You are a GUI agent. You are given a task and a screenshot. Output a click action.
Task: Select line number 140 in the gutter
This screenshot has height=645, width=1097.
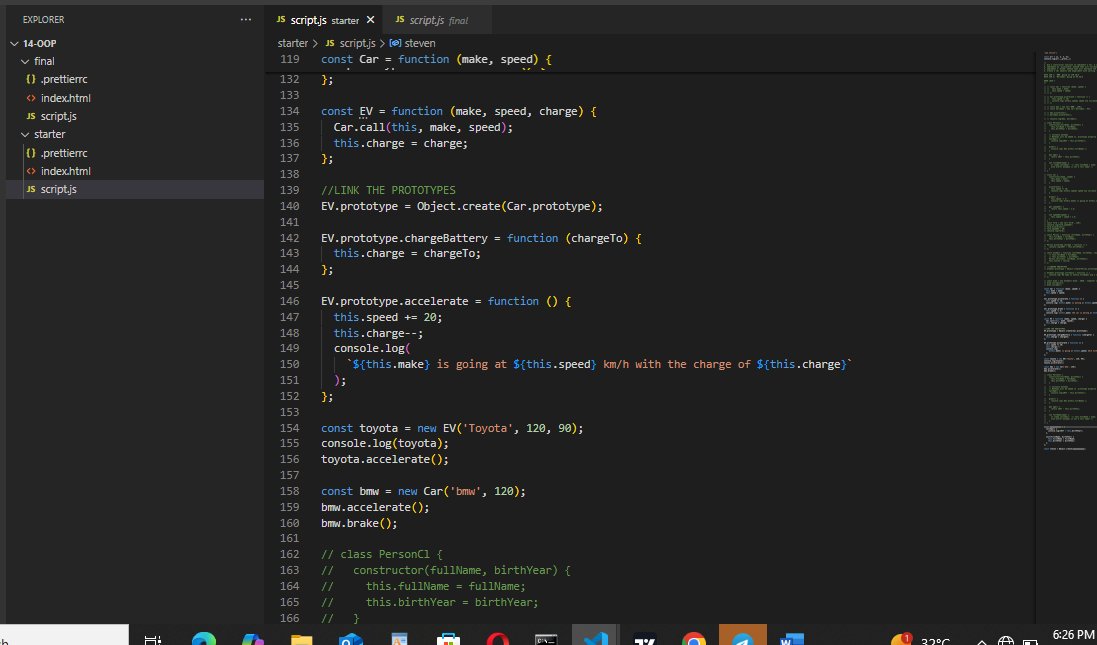289,206
